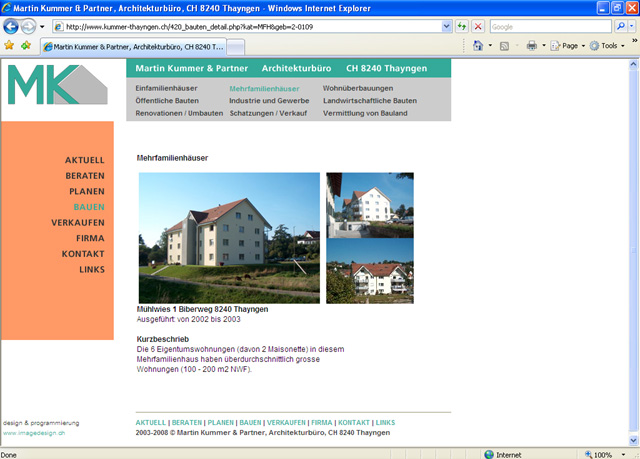Open the Einfamilienhäuser category menu item
The image size is (640, 459).
pyautogui.click(x=167, y=89)
